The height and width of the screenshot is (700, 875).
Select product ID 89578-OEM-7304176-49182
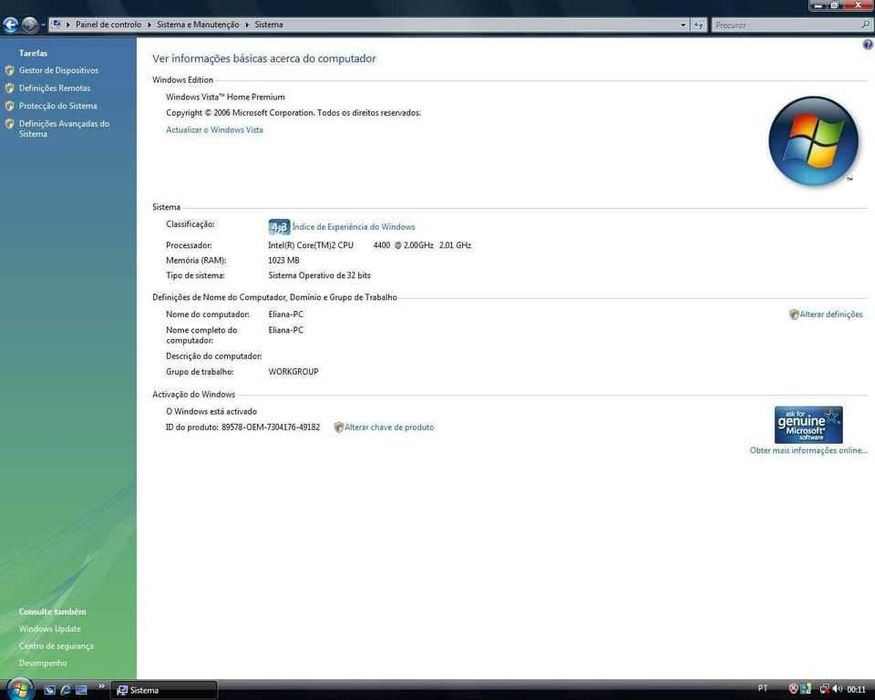(x=271, y=427)
